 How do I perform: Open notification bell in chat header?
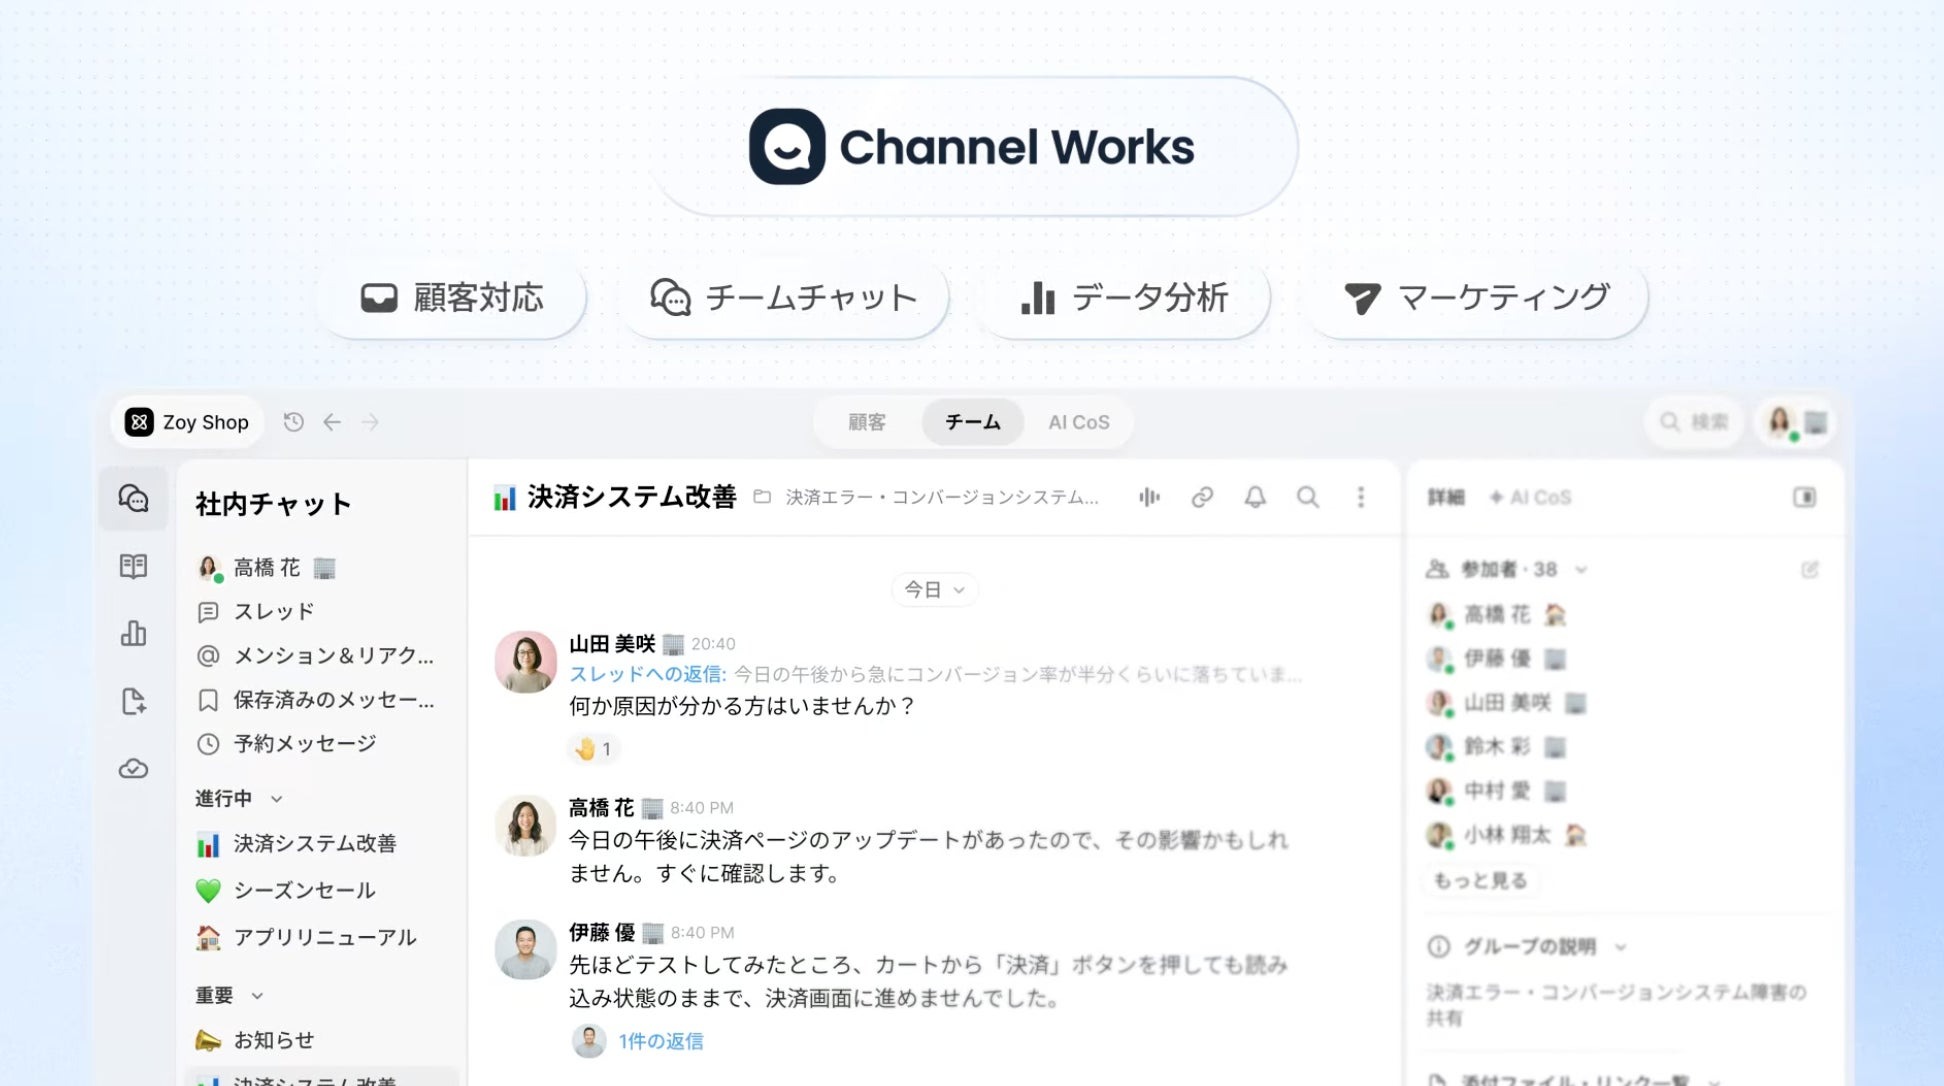pos(1255,497)
